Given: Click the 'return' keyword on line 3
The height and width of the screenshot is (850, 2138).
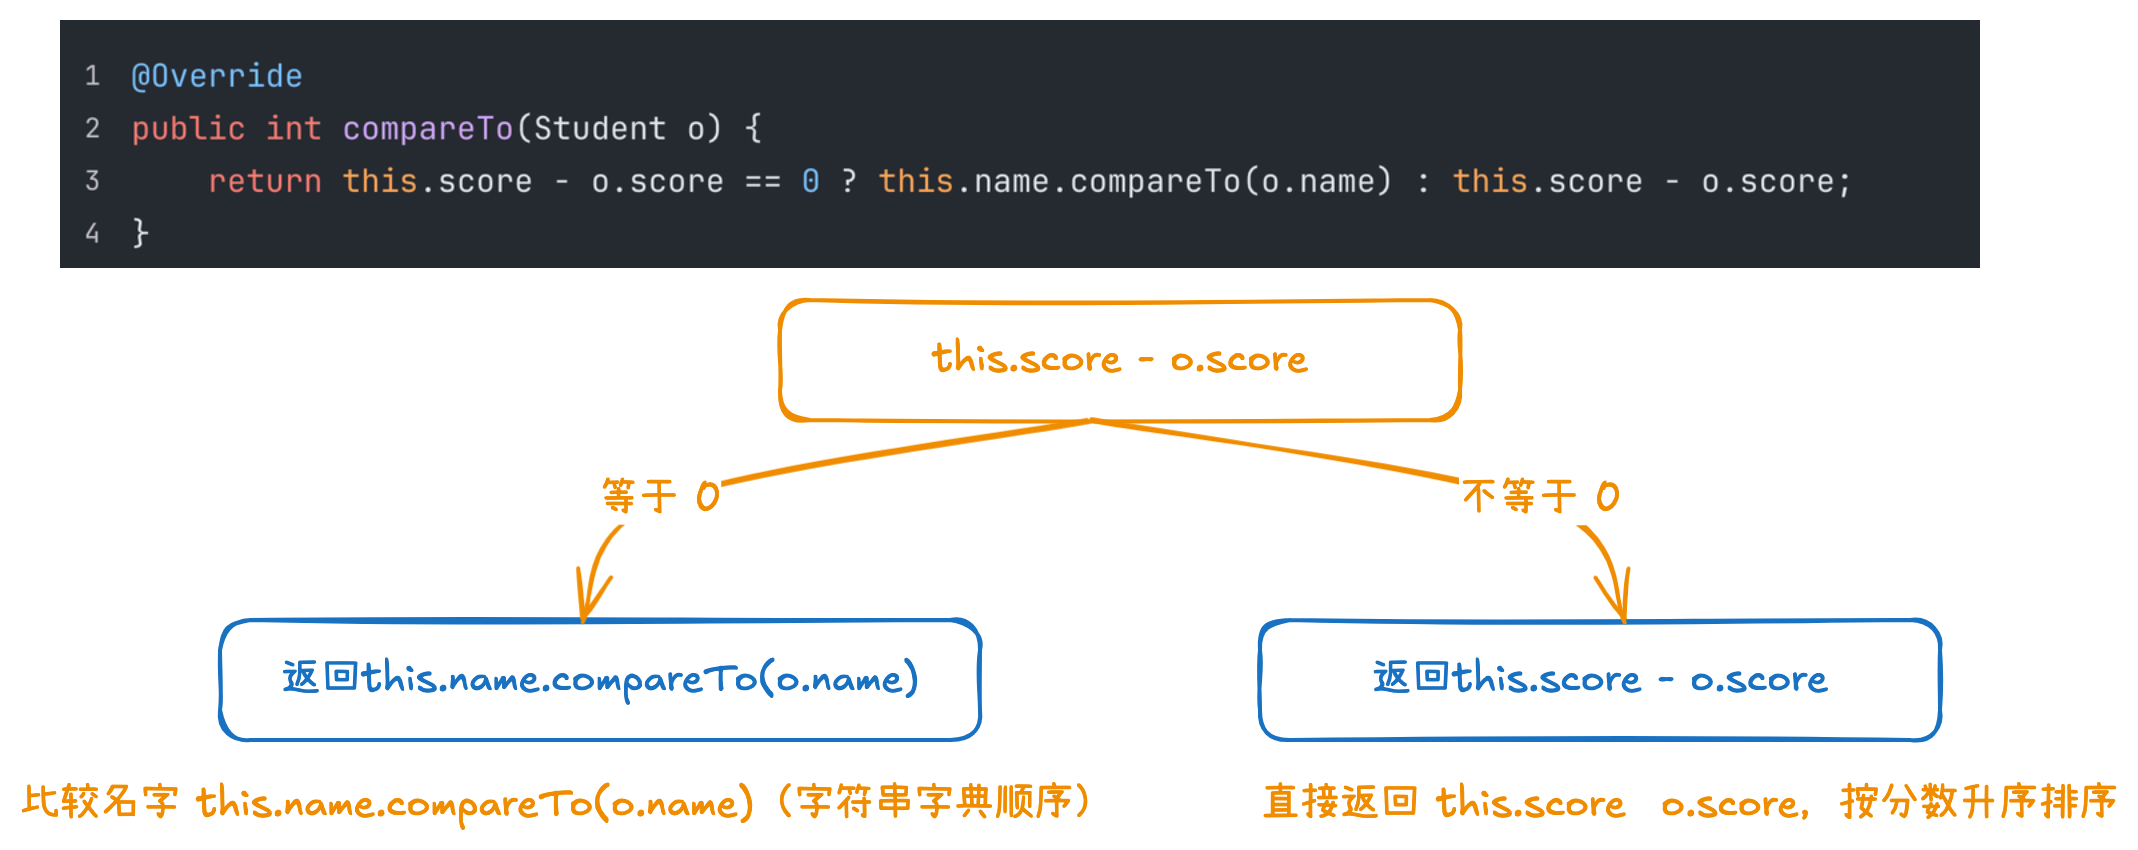Looking at the screenshot, I should click(265, 181).
